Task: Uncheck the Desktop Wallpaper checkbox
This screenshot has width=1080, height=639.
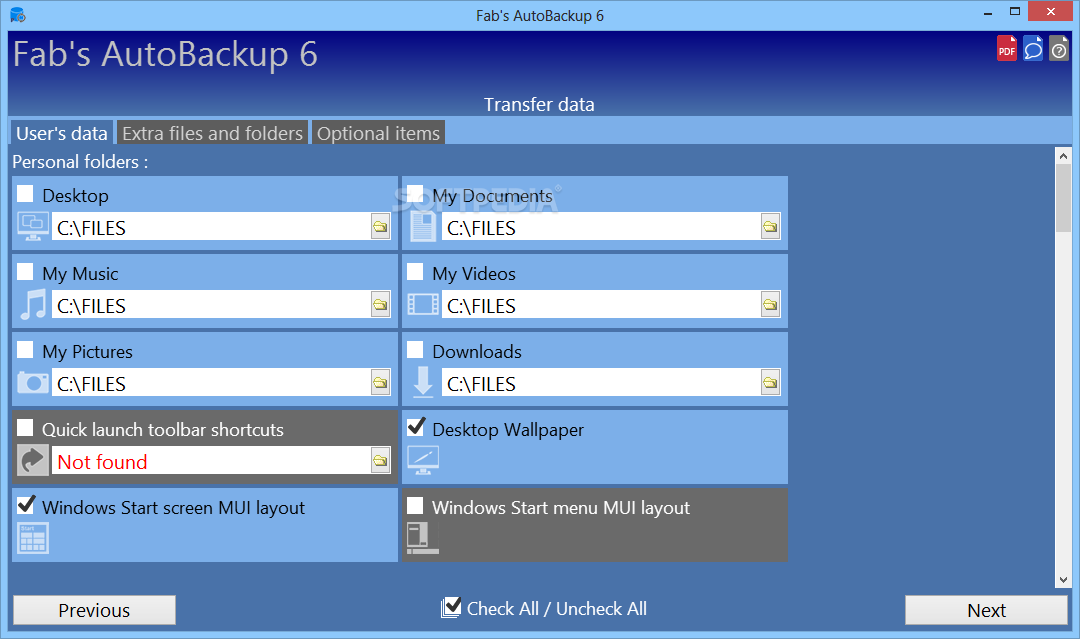Action: (415, 428)
